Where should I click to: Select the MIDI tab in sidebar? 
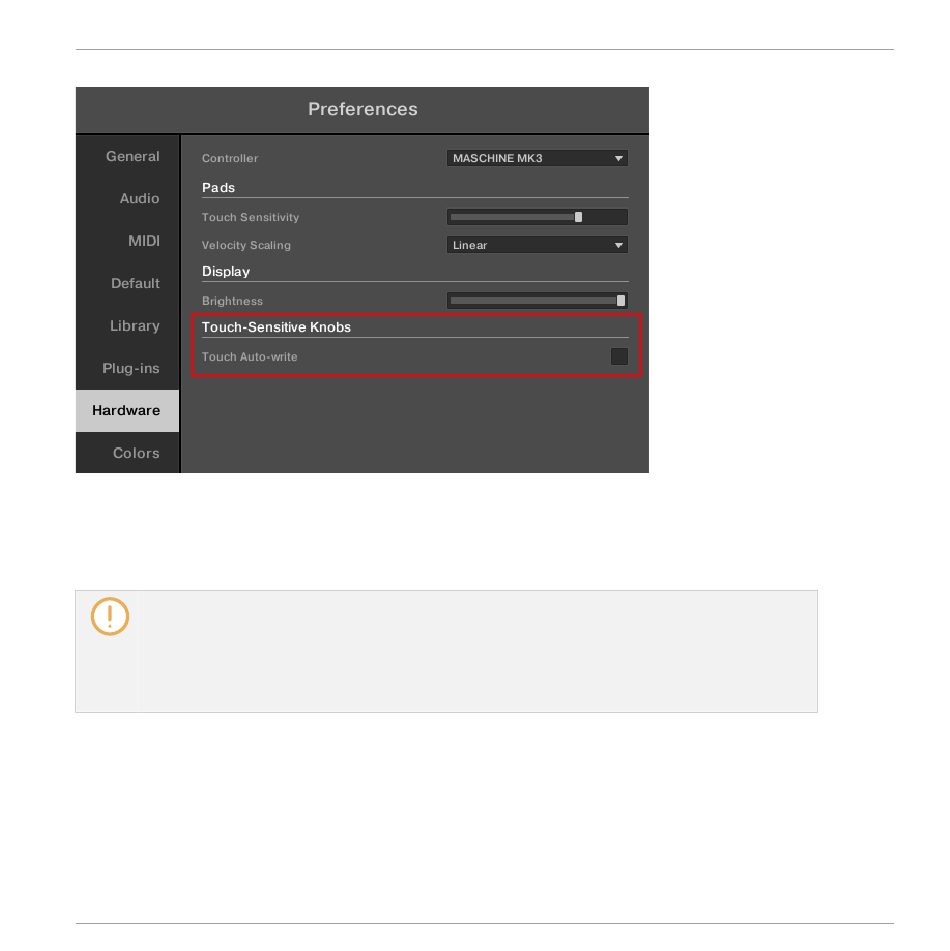(143, 241)
